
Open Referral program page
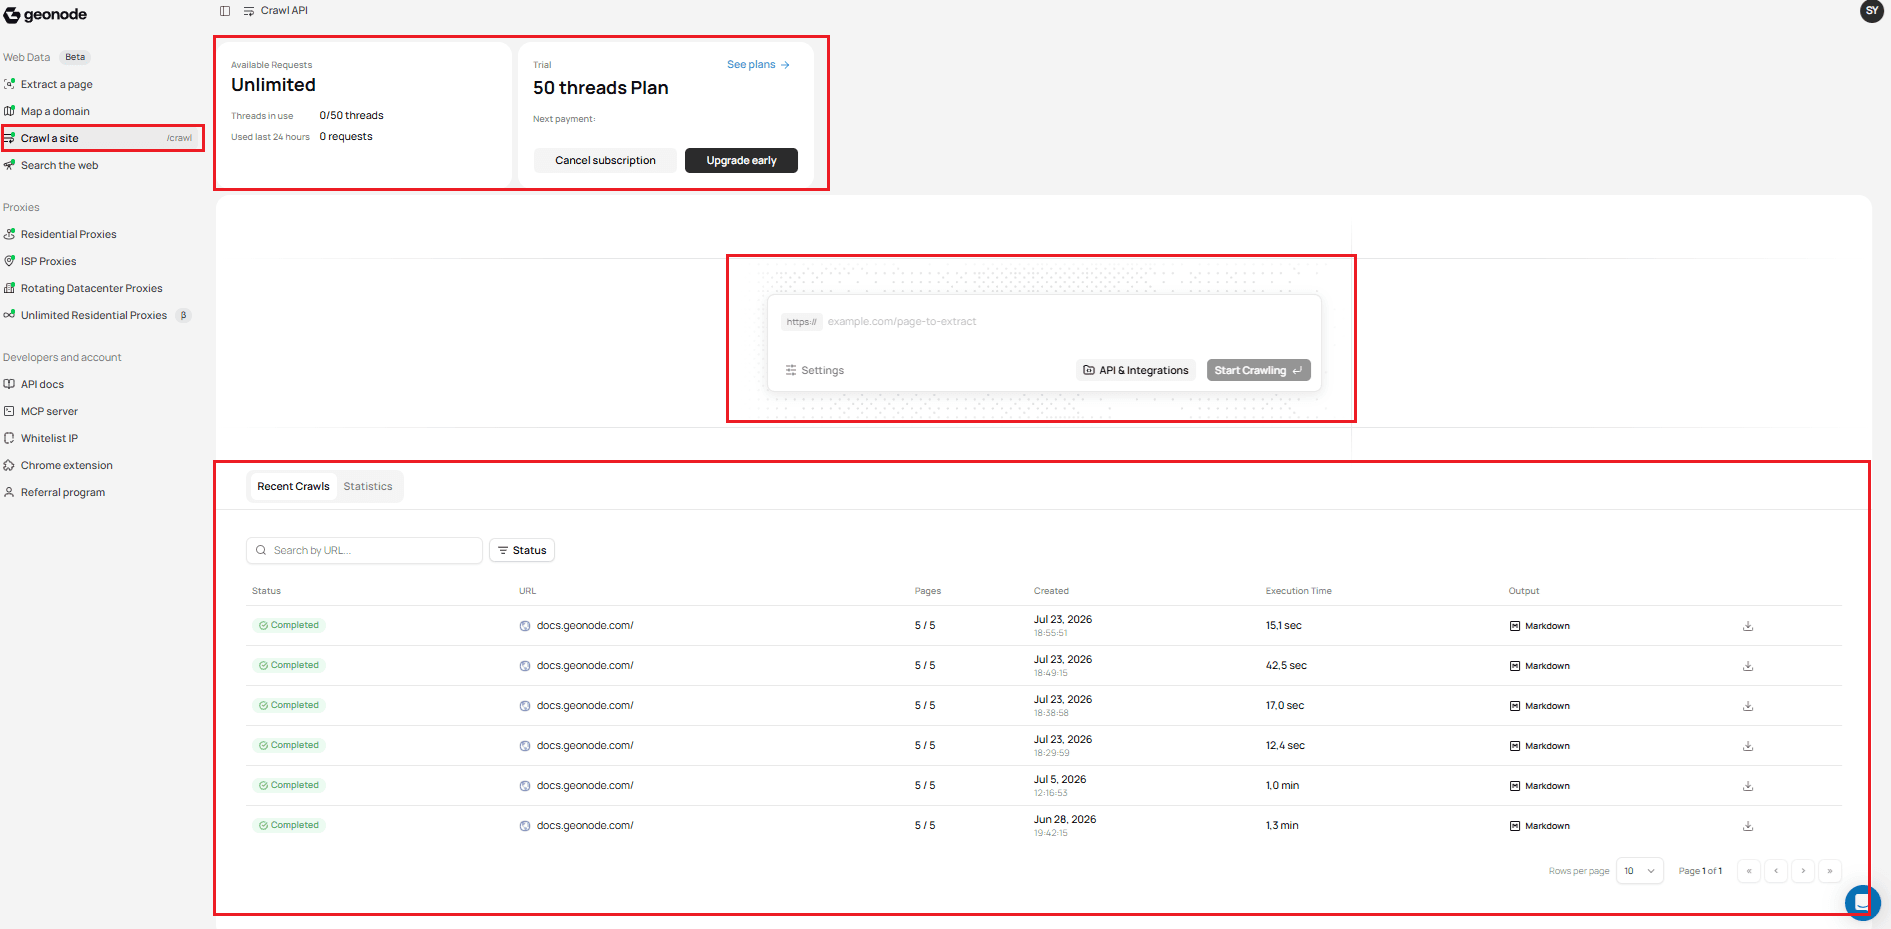coord(62,492)
